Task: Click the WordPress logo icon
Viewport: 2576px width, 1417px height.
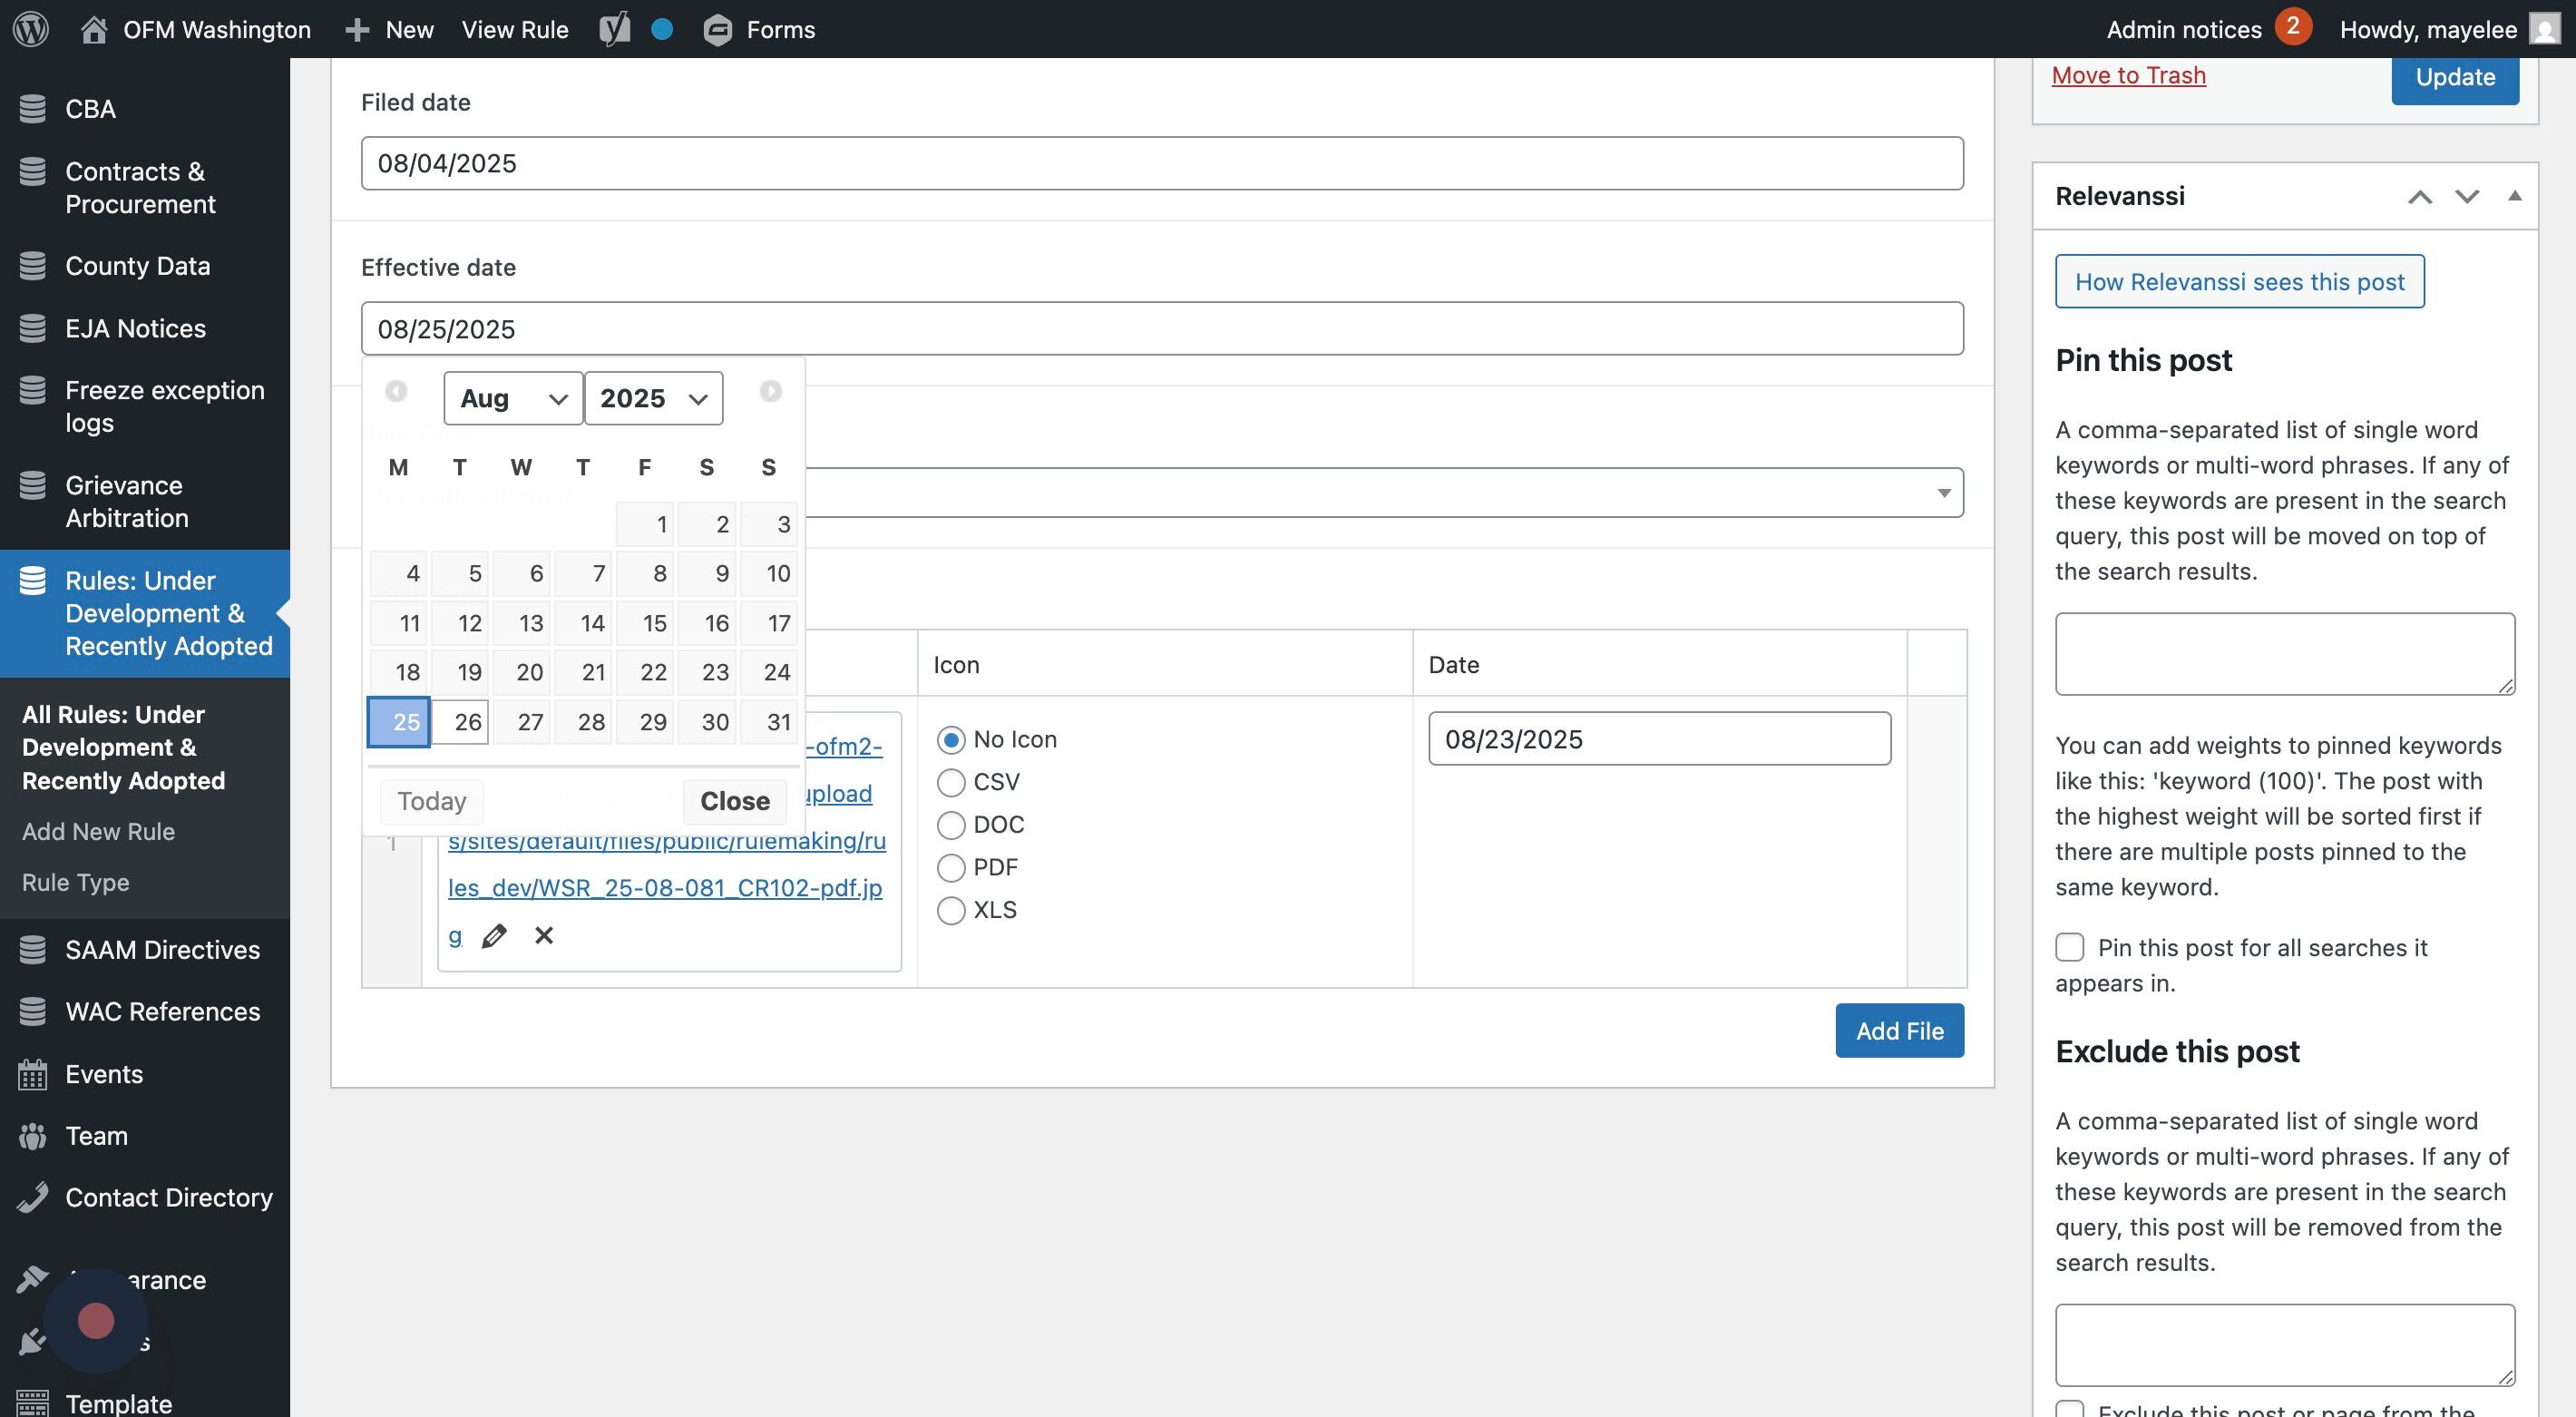Action: click(30, 29)
